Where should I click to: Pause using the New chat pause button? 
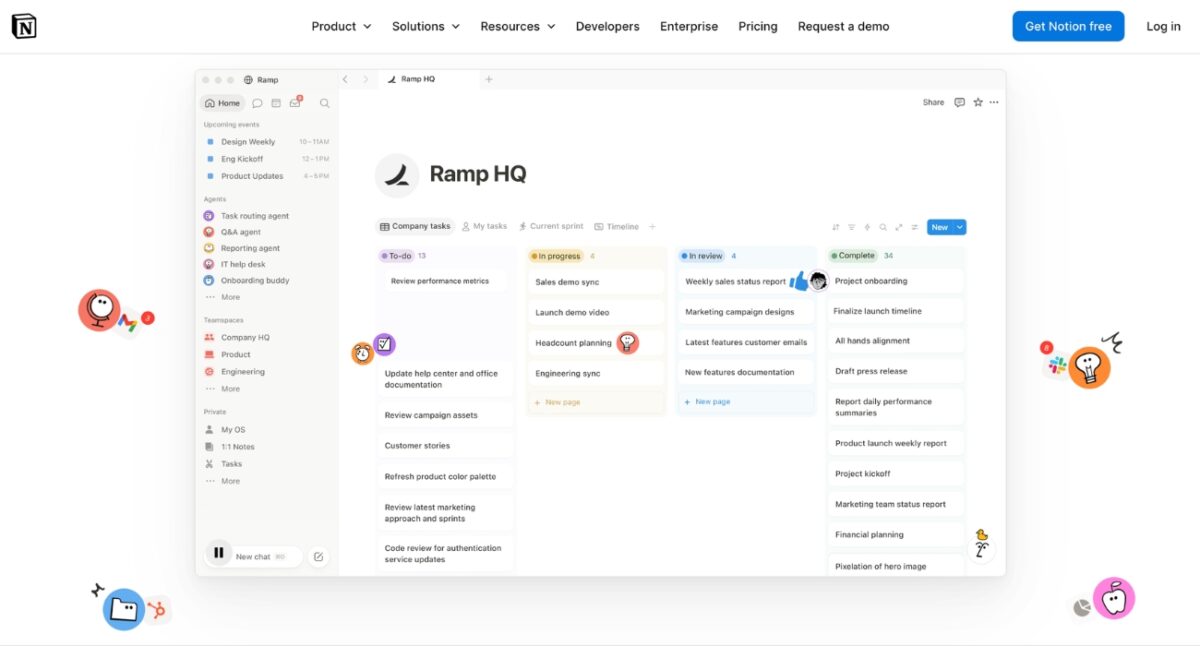(x=218, y=553)
